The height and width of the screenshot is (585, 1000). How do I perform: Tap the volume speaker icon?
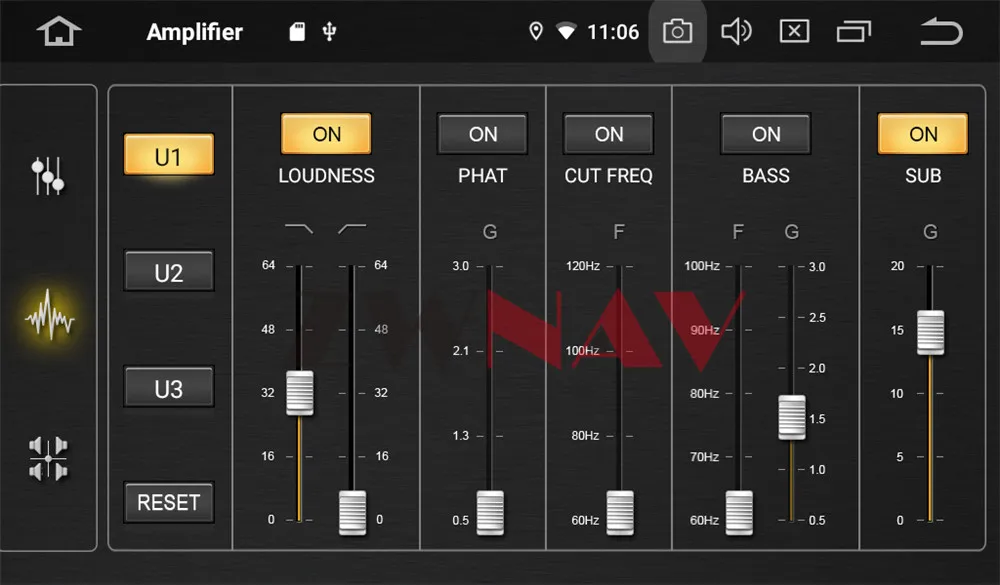pyautogui.click(x=736, y=31)
